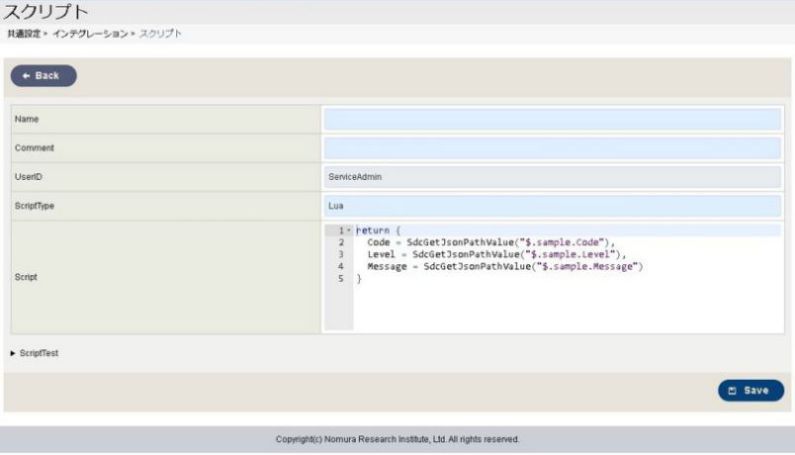Select line number 2 in the editor gutter

pos(341,242)
